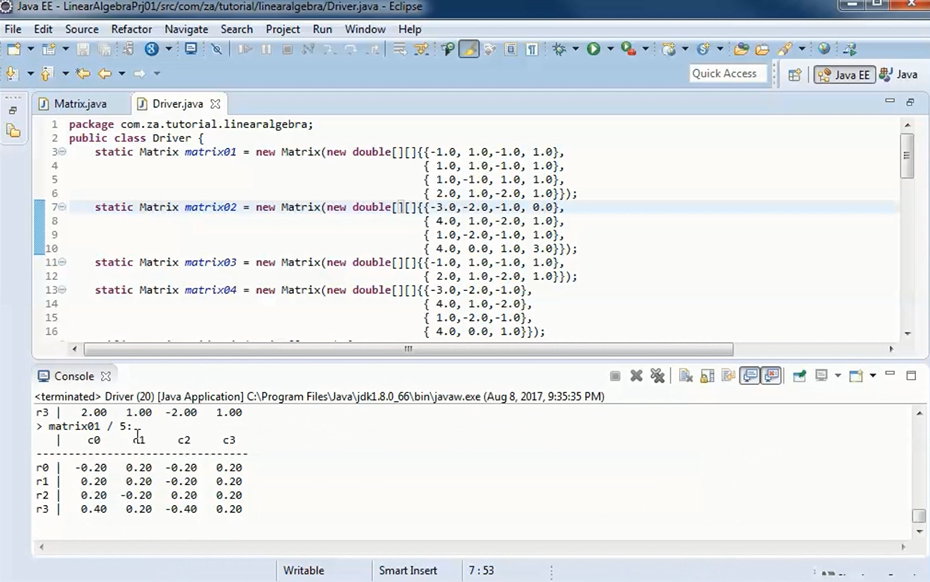Click the Save toolbar icon
This screenshot has height=582, width=930.
(x=85, y=49)
